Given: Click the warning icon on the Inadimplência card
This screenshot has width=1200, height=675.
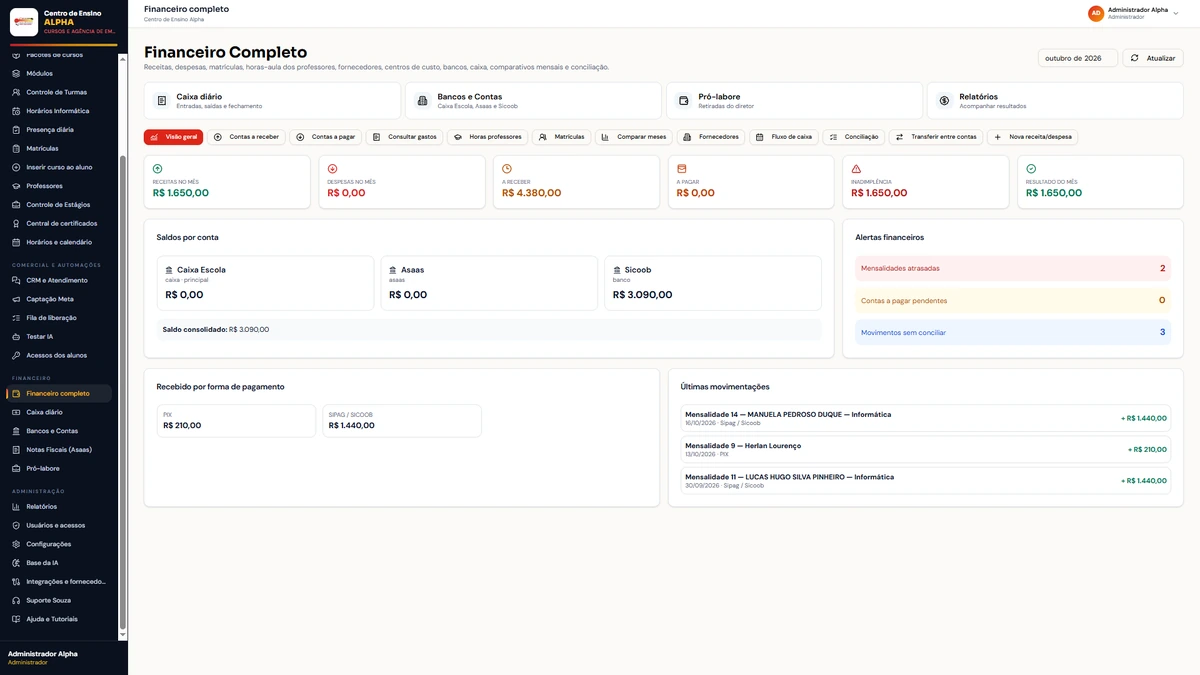Looking at the screenshot, I should click(856, 169).
